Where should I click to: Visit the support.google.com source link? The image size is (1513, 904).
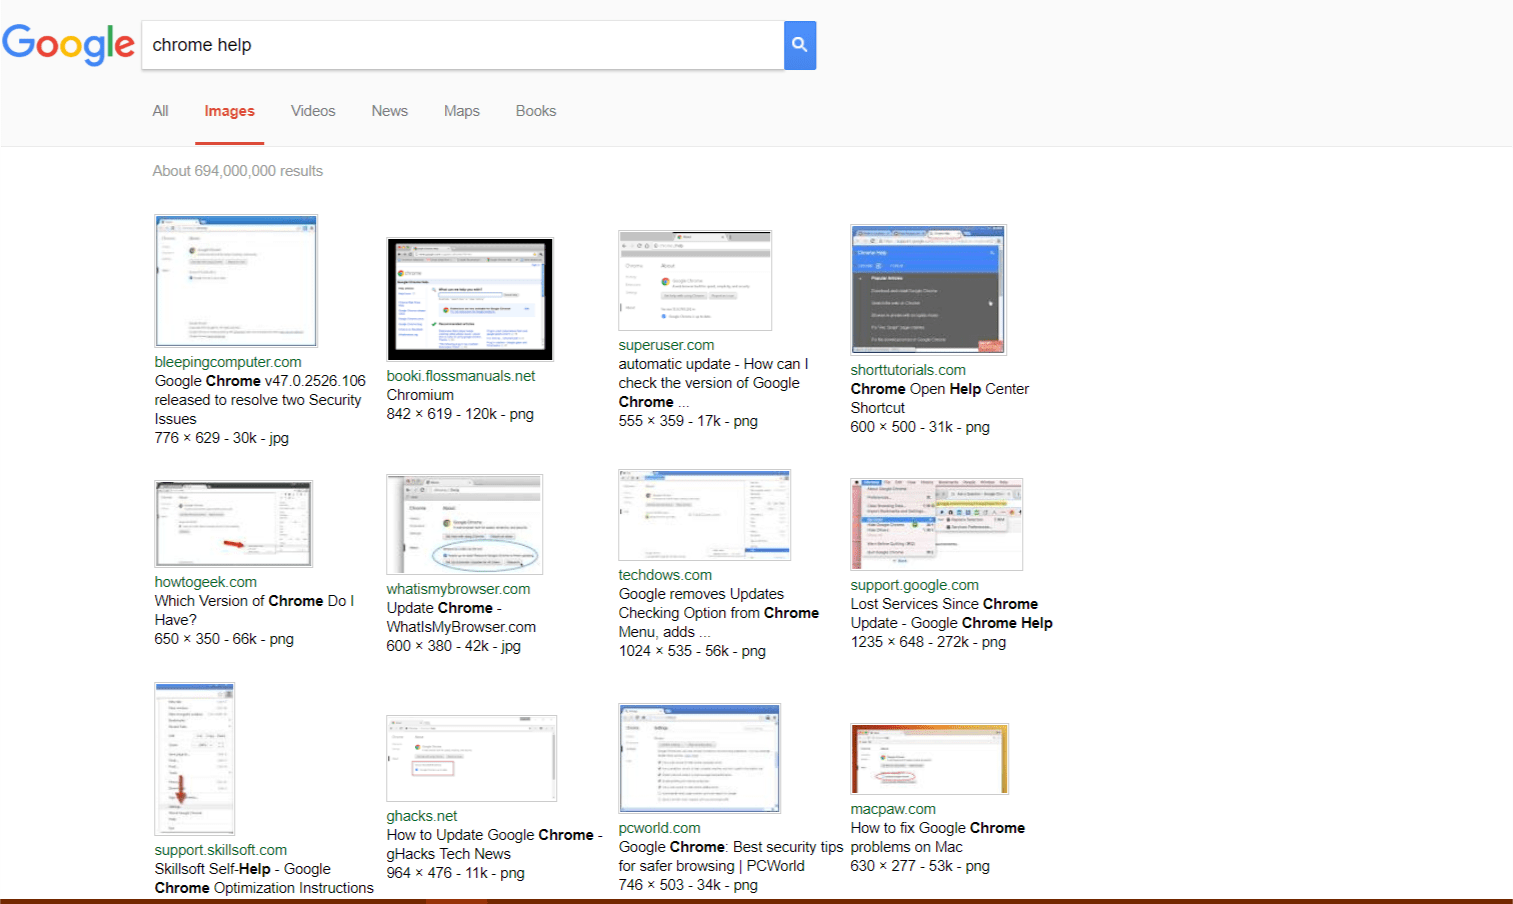tap(915, 585)
